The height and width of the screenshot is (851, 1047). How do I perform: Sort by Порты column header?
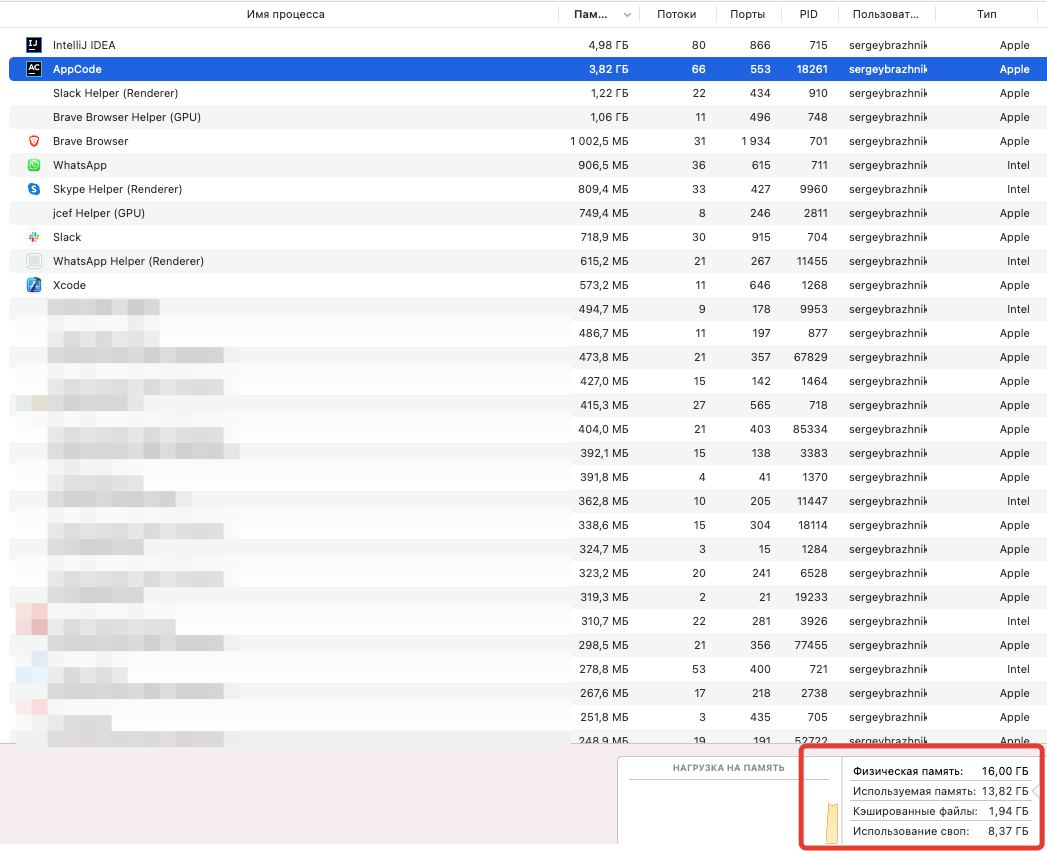pyautogui.click(x=747, y=14)
